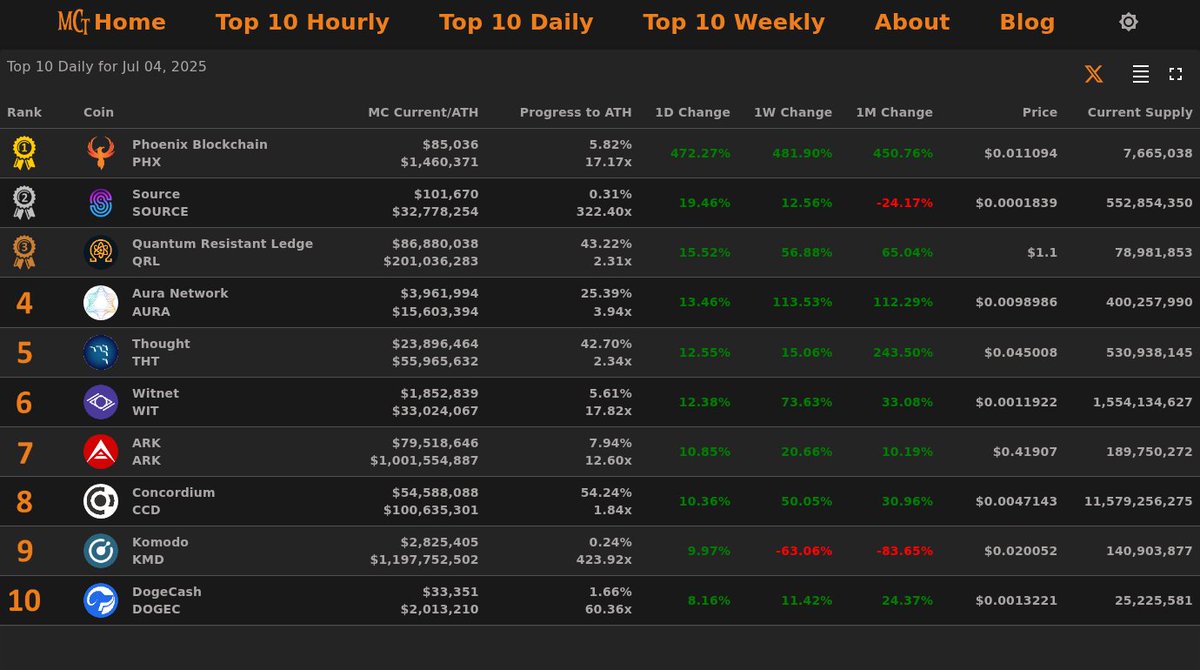1200x670 pixels.
Task: Open the Komodo coin name
Action: [x=160, y=542]
